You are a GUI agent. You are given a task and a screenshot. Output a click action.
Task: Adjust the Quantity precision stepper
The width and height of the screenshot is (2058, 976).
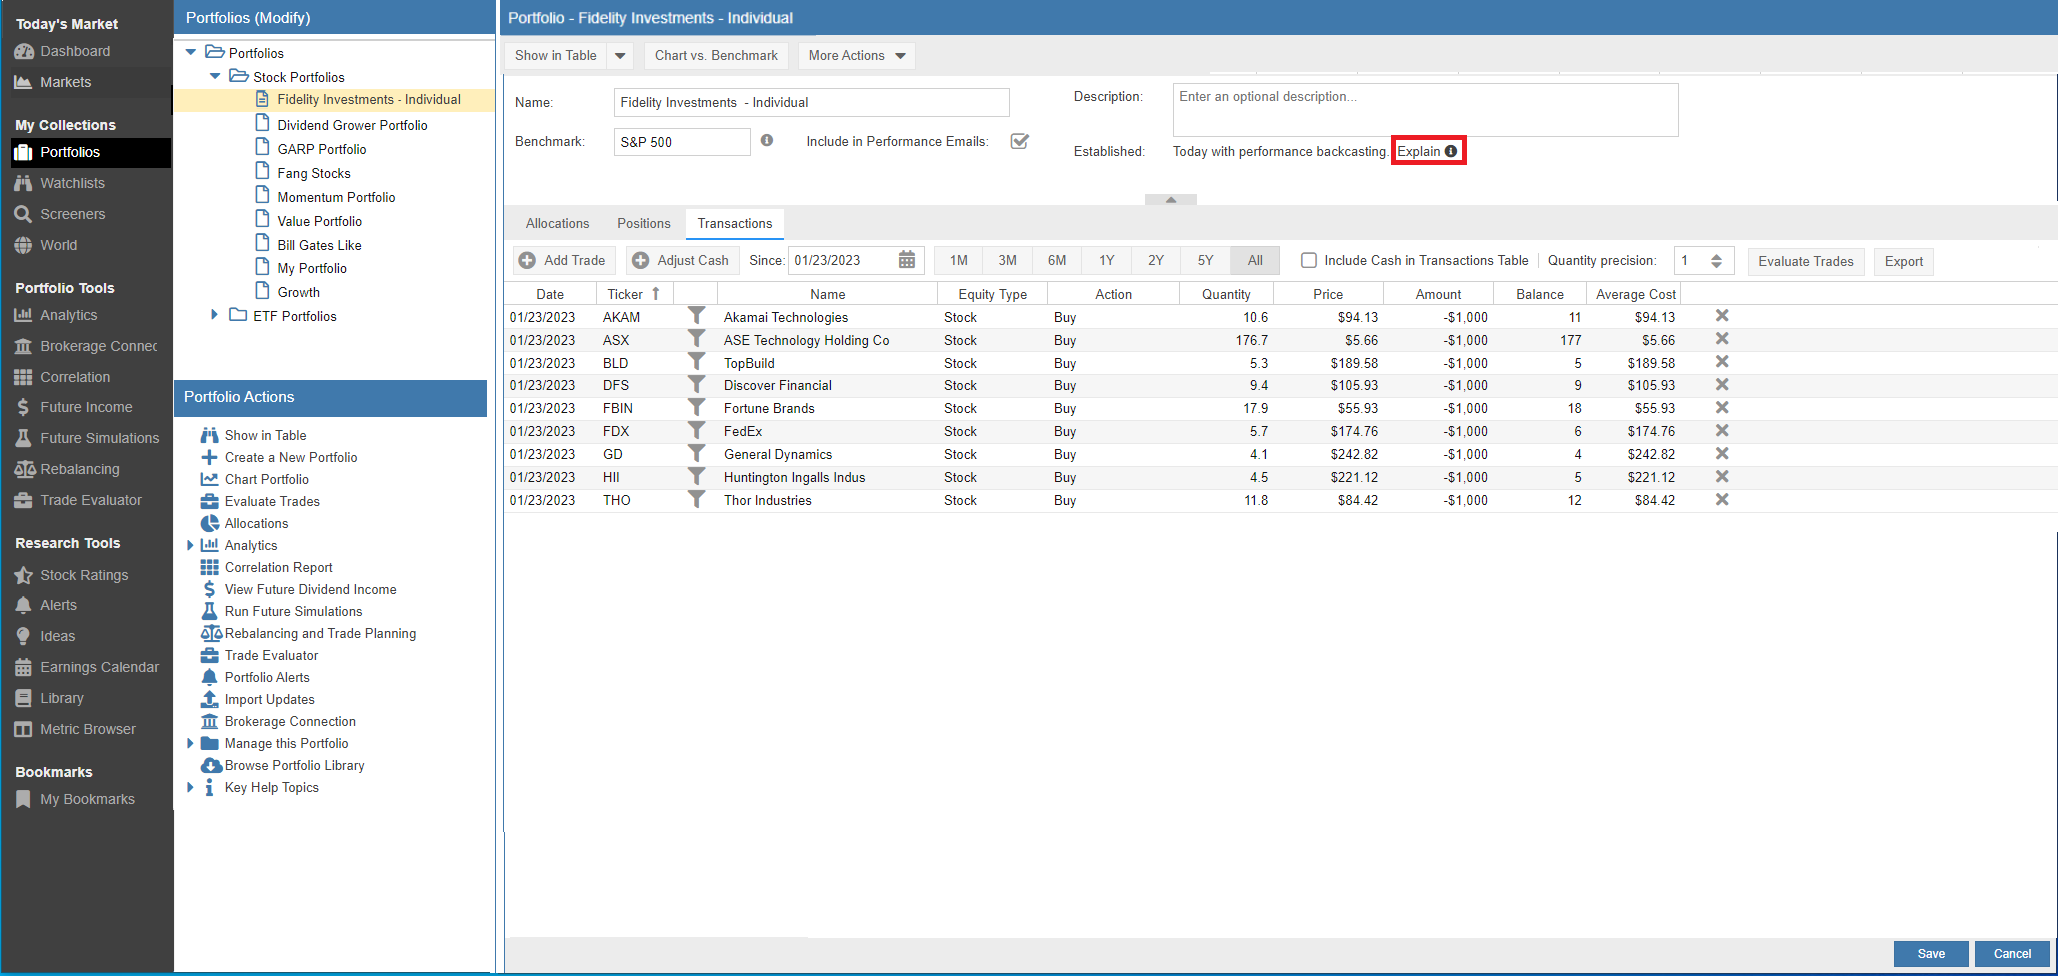click(1716, 261)
